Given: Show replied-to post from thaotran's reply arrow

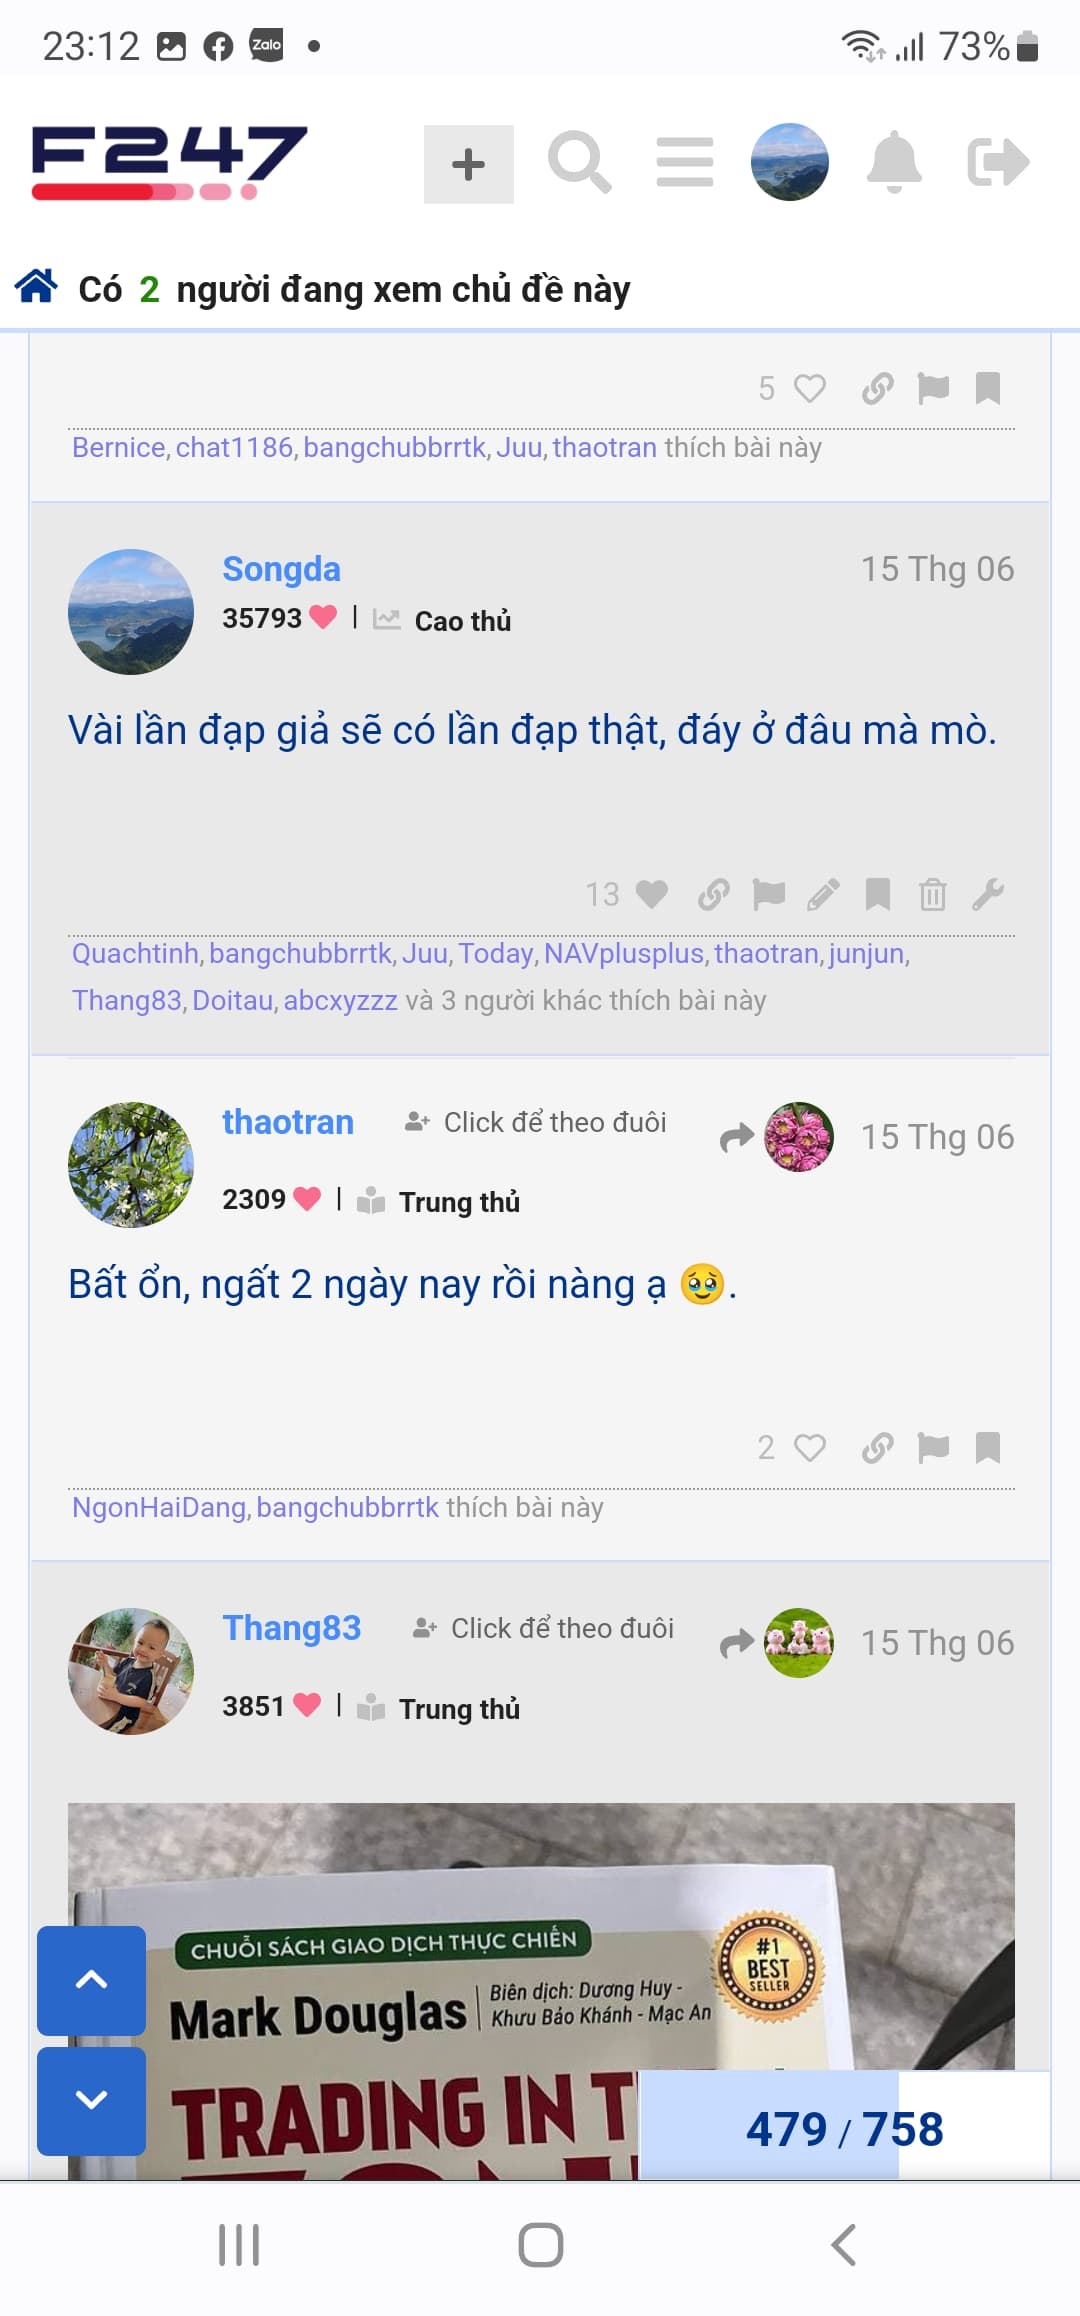Looking at the screenshot, I should [x=737, y=1138].
